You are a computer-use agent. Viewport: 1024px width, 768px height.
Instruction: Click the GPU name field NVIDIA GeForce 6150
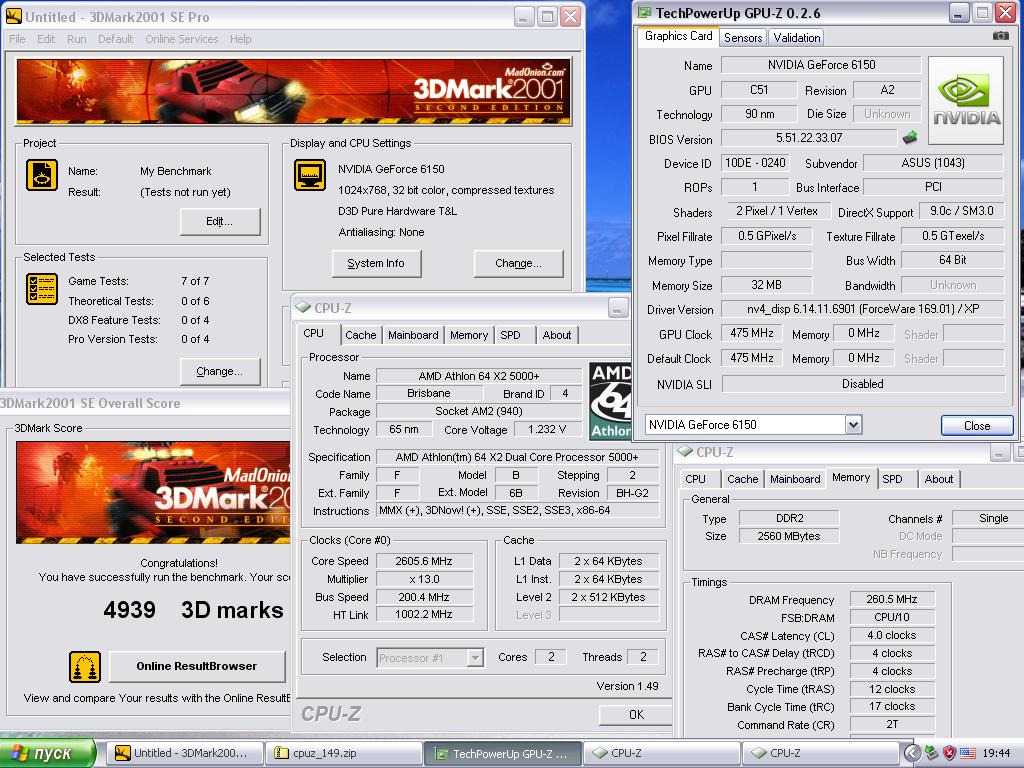(x=821, y=65)
